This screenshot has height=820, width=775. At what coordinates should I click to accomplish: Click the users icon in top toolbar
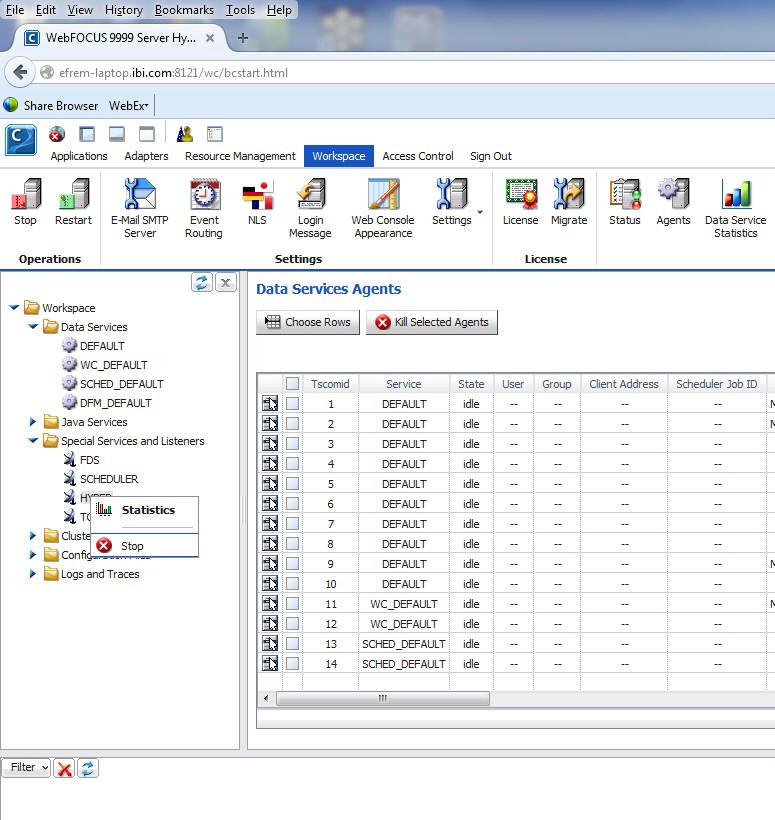[185, 134]
